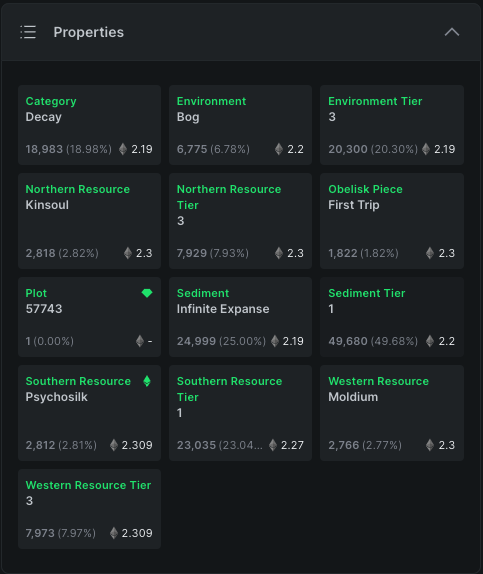Click the Ethereum icon beside 2.19 in Category card
This screenshot has height=574, width=483.
[123, 149]
